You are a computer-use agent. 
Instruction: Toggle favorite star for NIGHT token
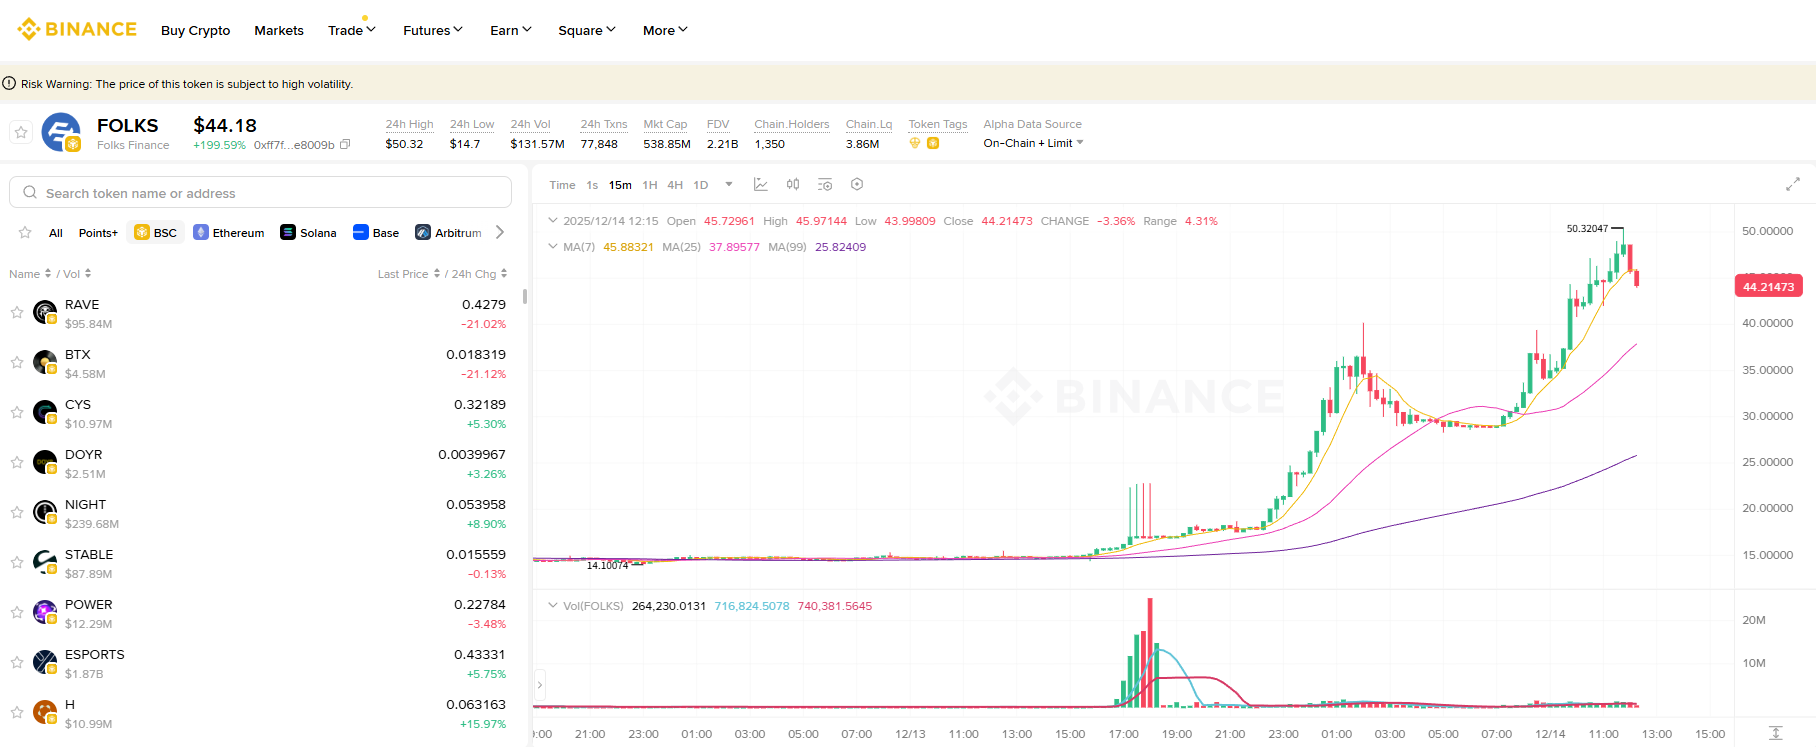click(x=17, y=513)
